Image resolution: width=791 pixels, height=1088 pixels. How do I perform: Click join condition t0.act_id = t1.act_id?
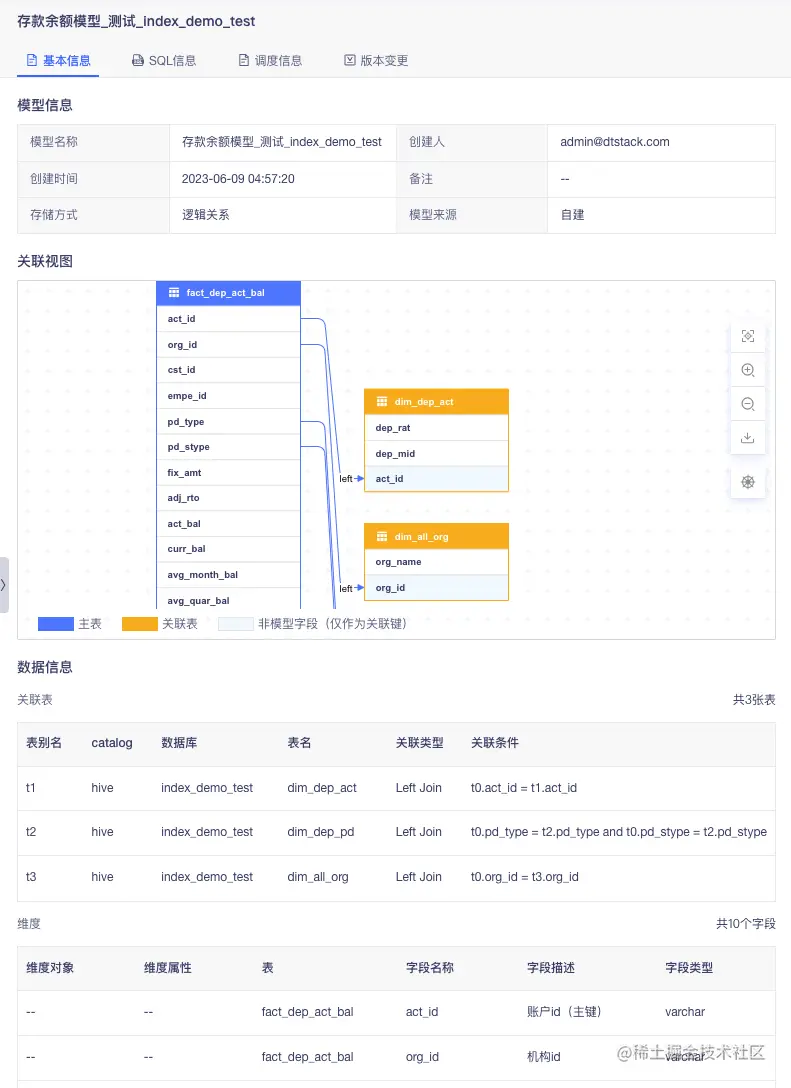click(x=524, y=788)
